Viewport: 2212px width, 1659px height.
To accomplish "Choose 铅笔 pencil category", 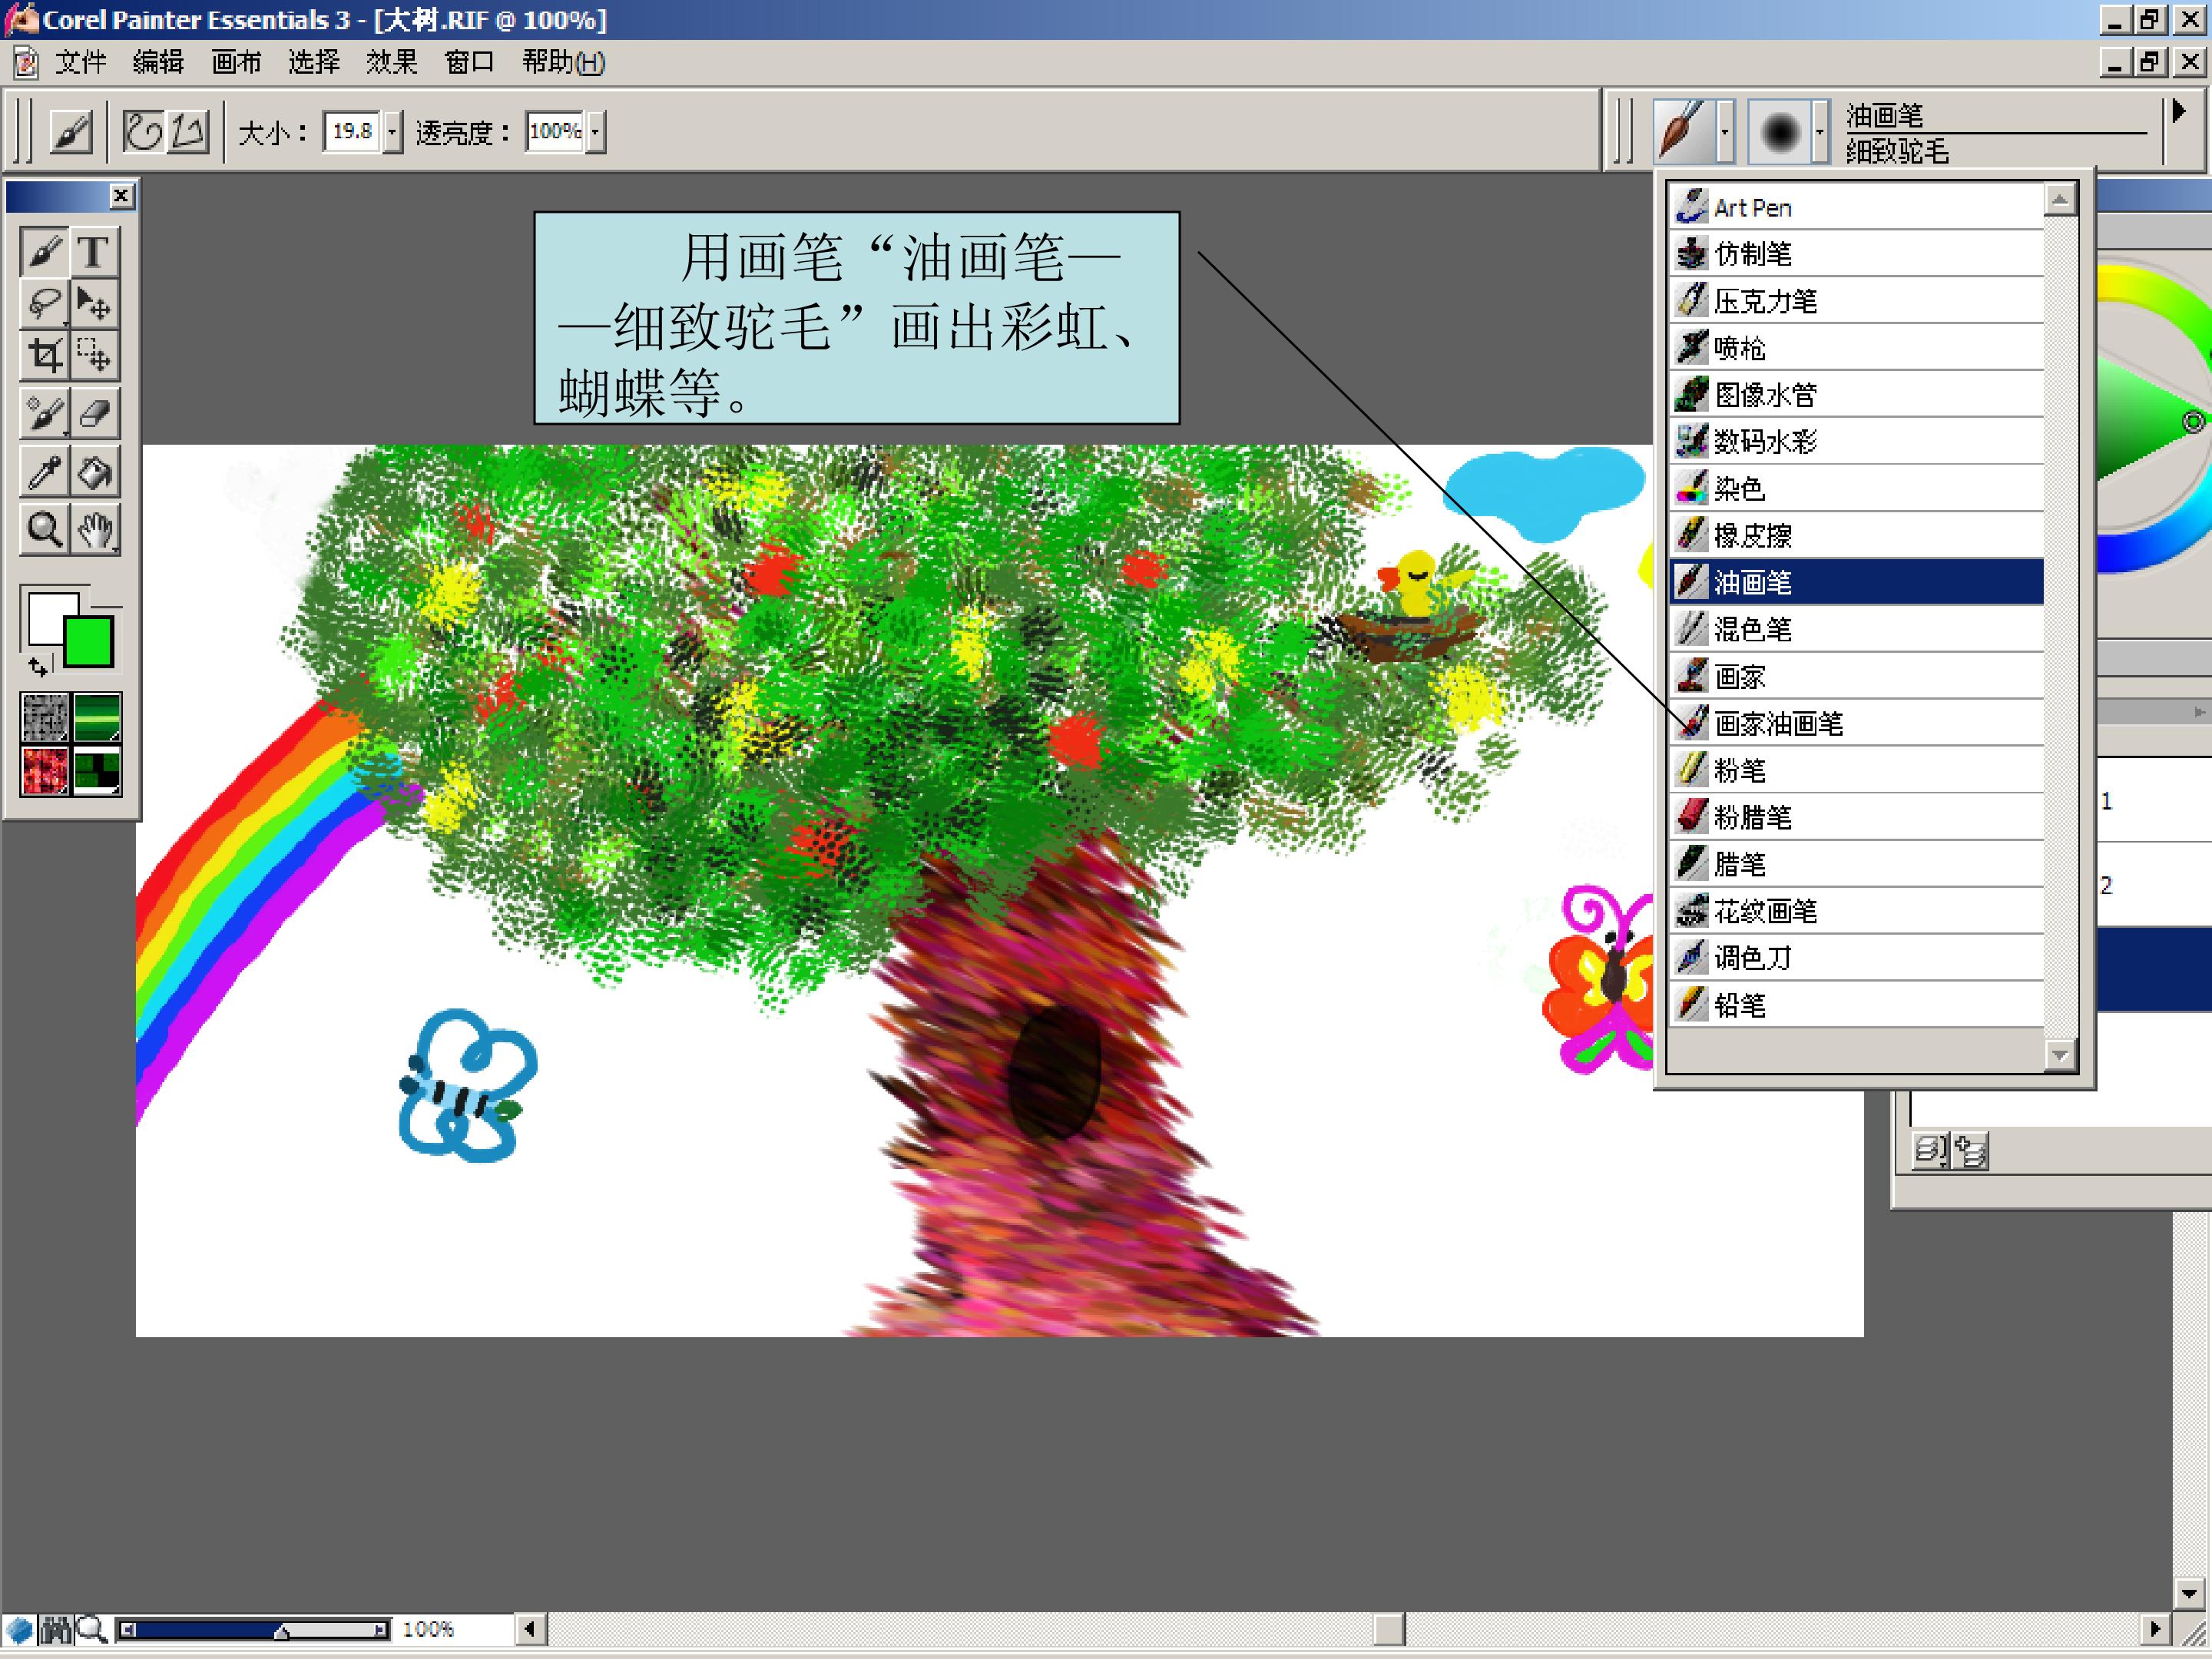I will pos(1857,1005).
